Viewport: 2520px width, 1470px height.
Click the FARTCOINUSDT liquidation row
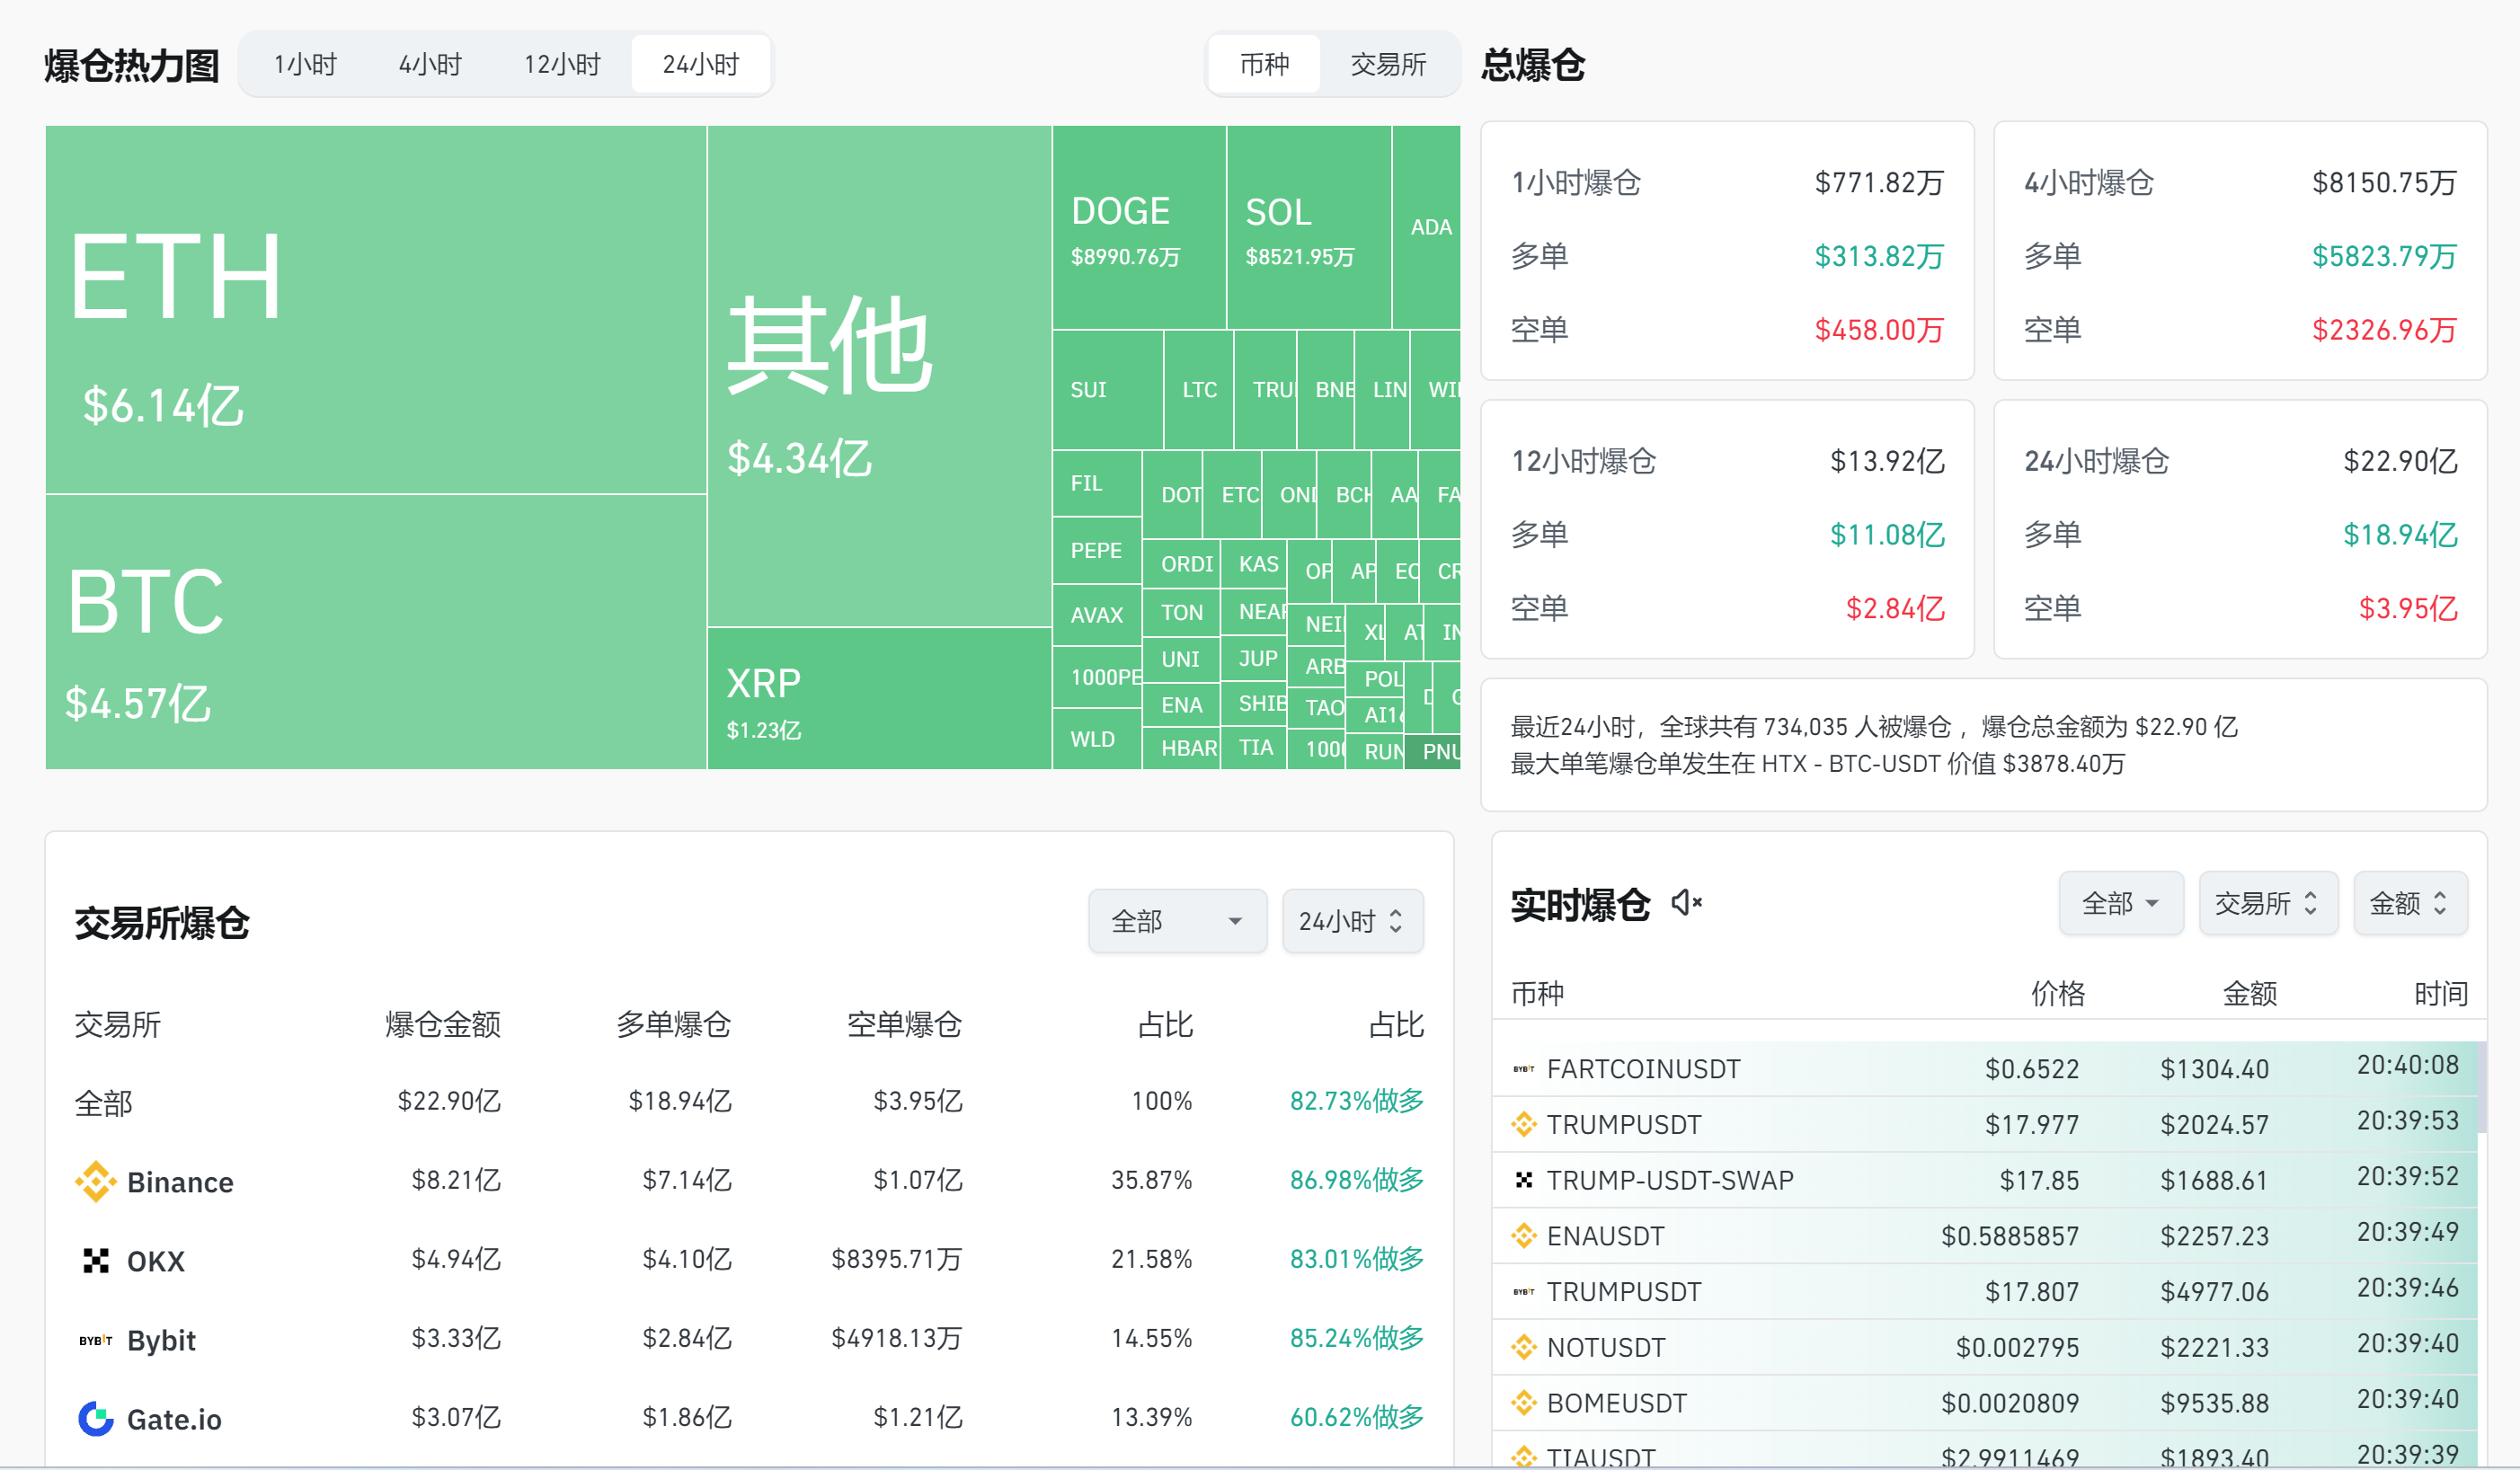1984,1069
